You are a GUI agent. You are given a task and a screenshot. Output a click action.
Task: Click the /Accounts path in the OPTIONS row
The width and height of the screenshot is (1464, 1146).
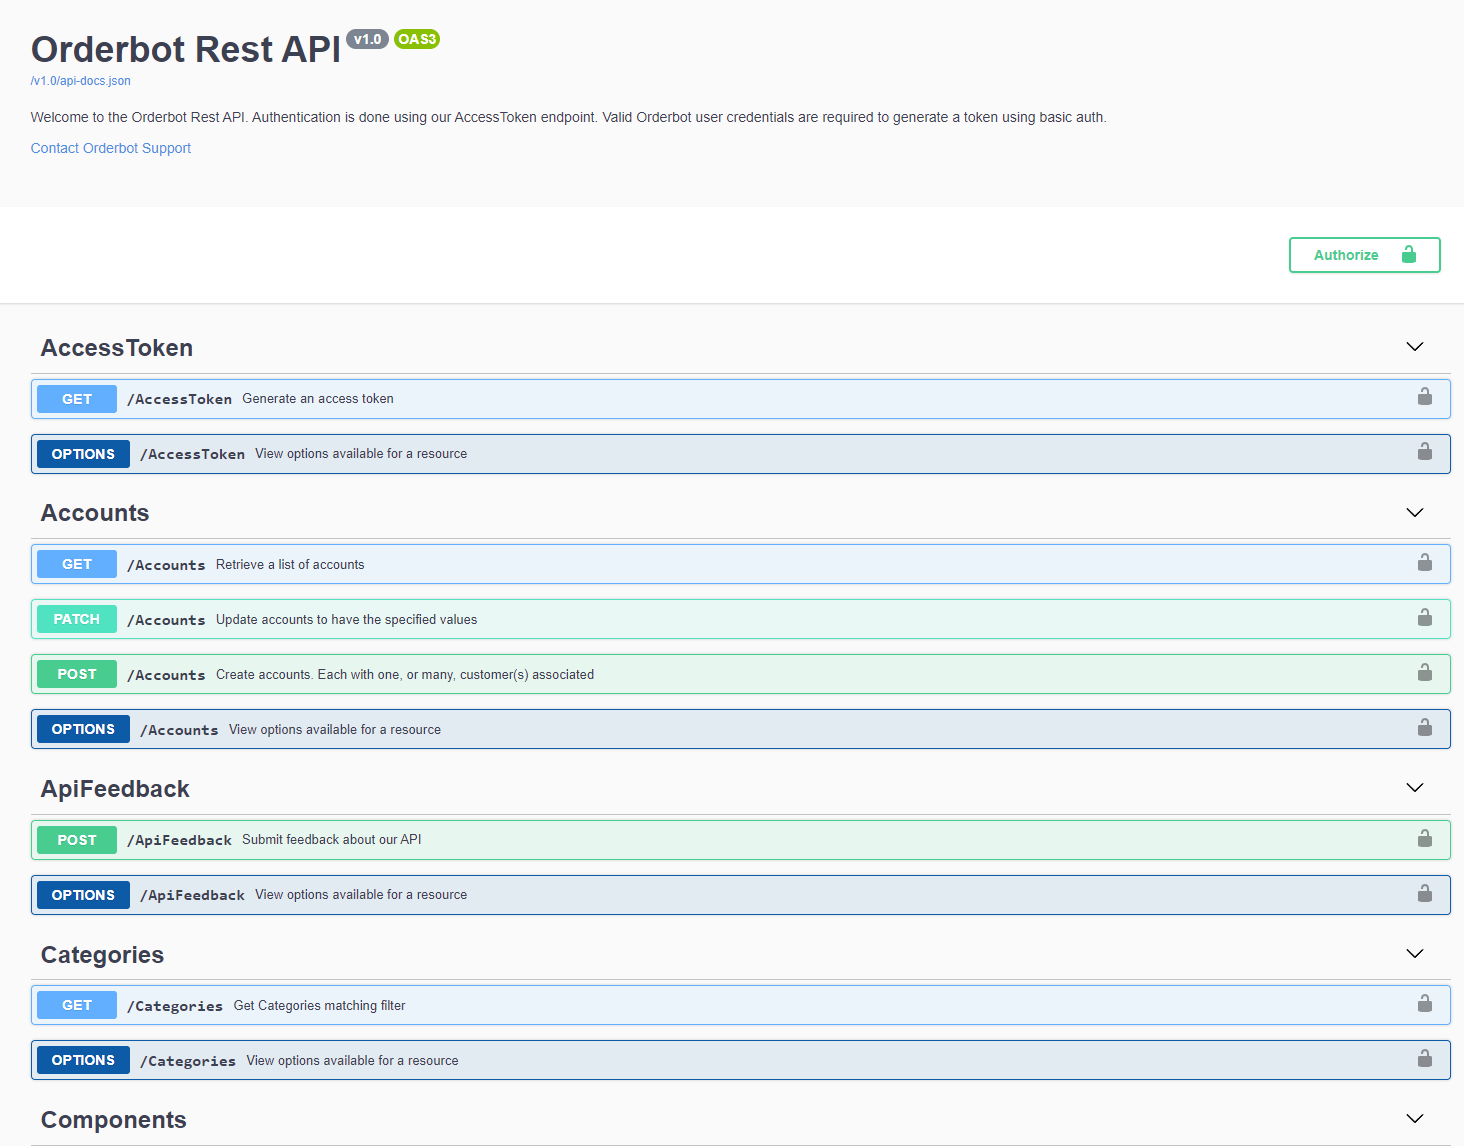[179, 730]
